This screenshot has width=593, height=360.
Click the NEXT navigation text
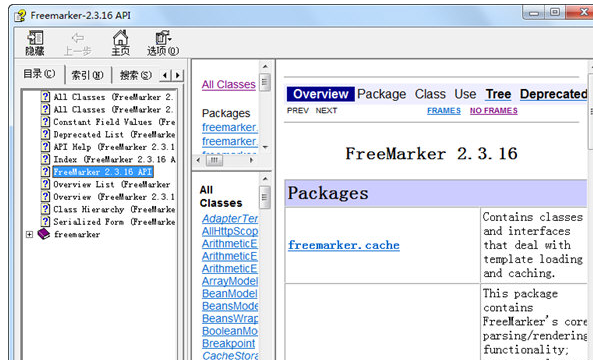coord(326,111)
